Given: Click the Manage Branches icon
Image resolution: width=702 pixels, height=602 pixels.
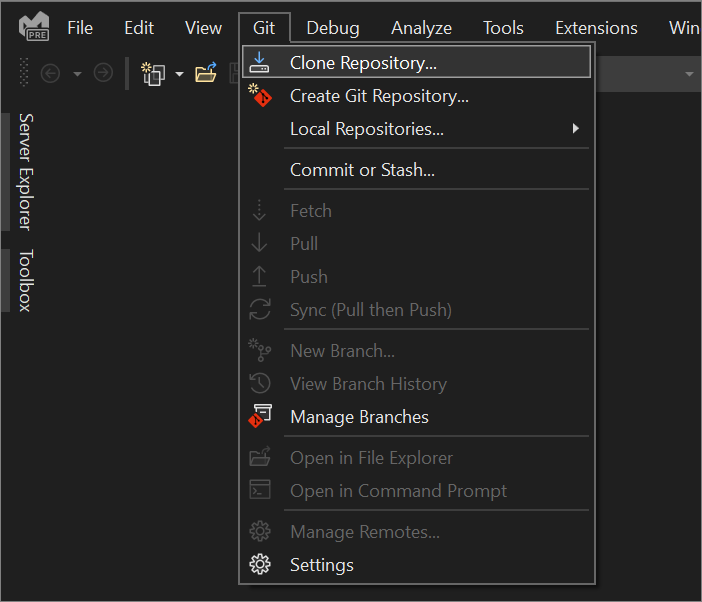Looking at the screenshot, I should click(x=260, y=417).
